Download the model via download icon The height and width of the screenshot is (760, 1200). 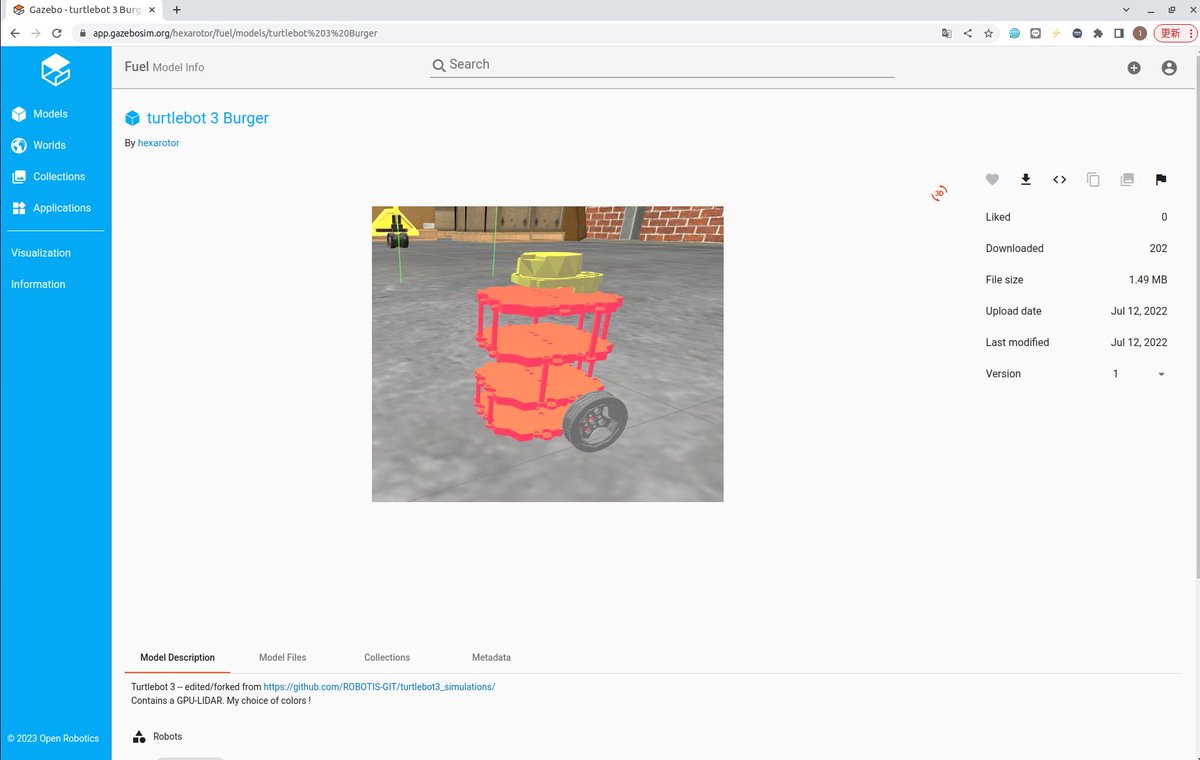point(1025,180)
